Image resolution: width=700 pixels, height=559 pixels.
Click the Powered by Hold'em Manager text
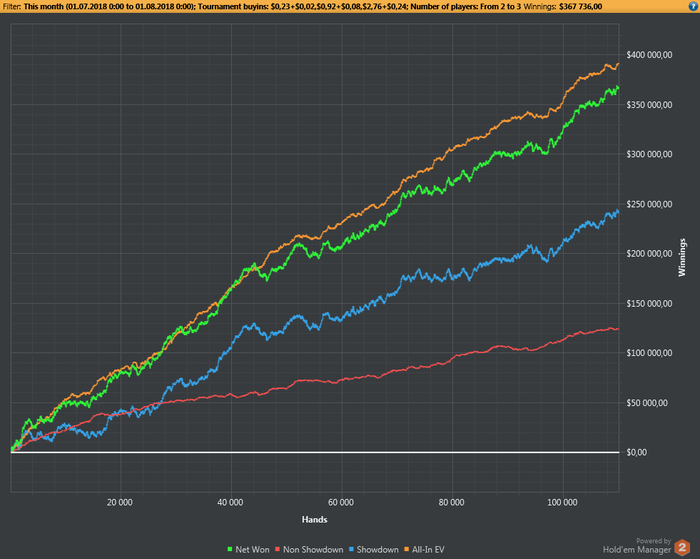point(637,546)
